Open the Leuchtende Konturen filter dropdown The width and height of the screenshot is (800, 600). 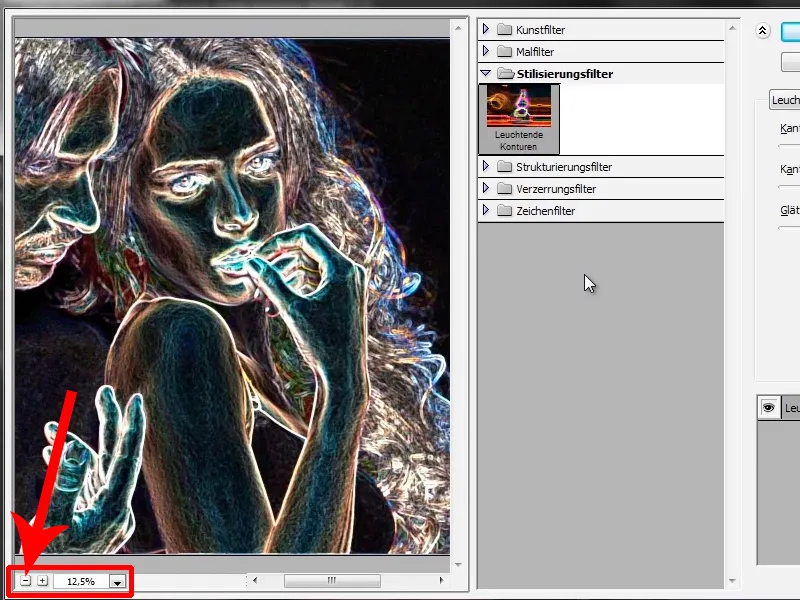(x=785, y=100)
